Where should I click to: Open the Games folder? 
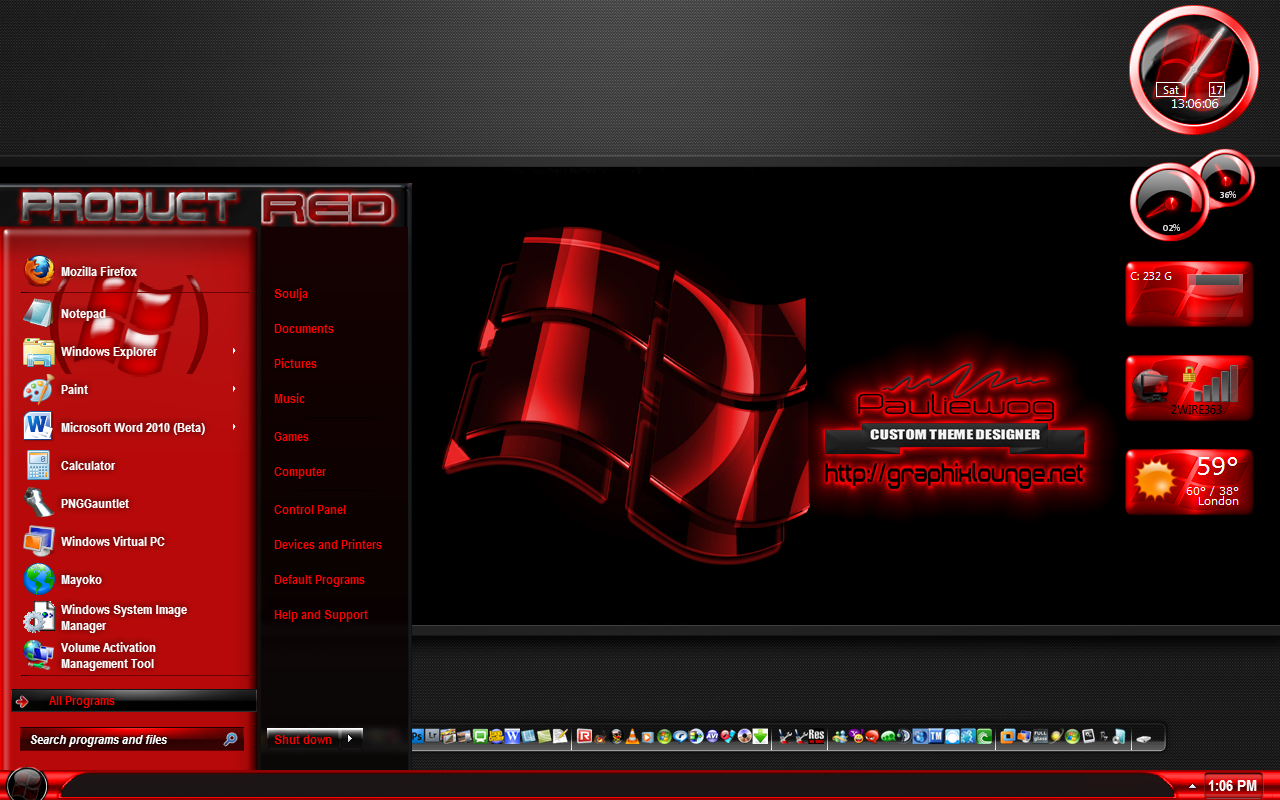click(291, 437)
